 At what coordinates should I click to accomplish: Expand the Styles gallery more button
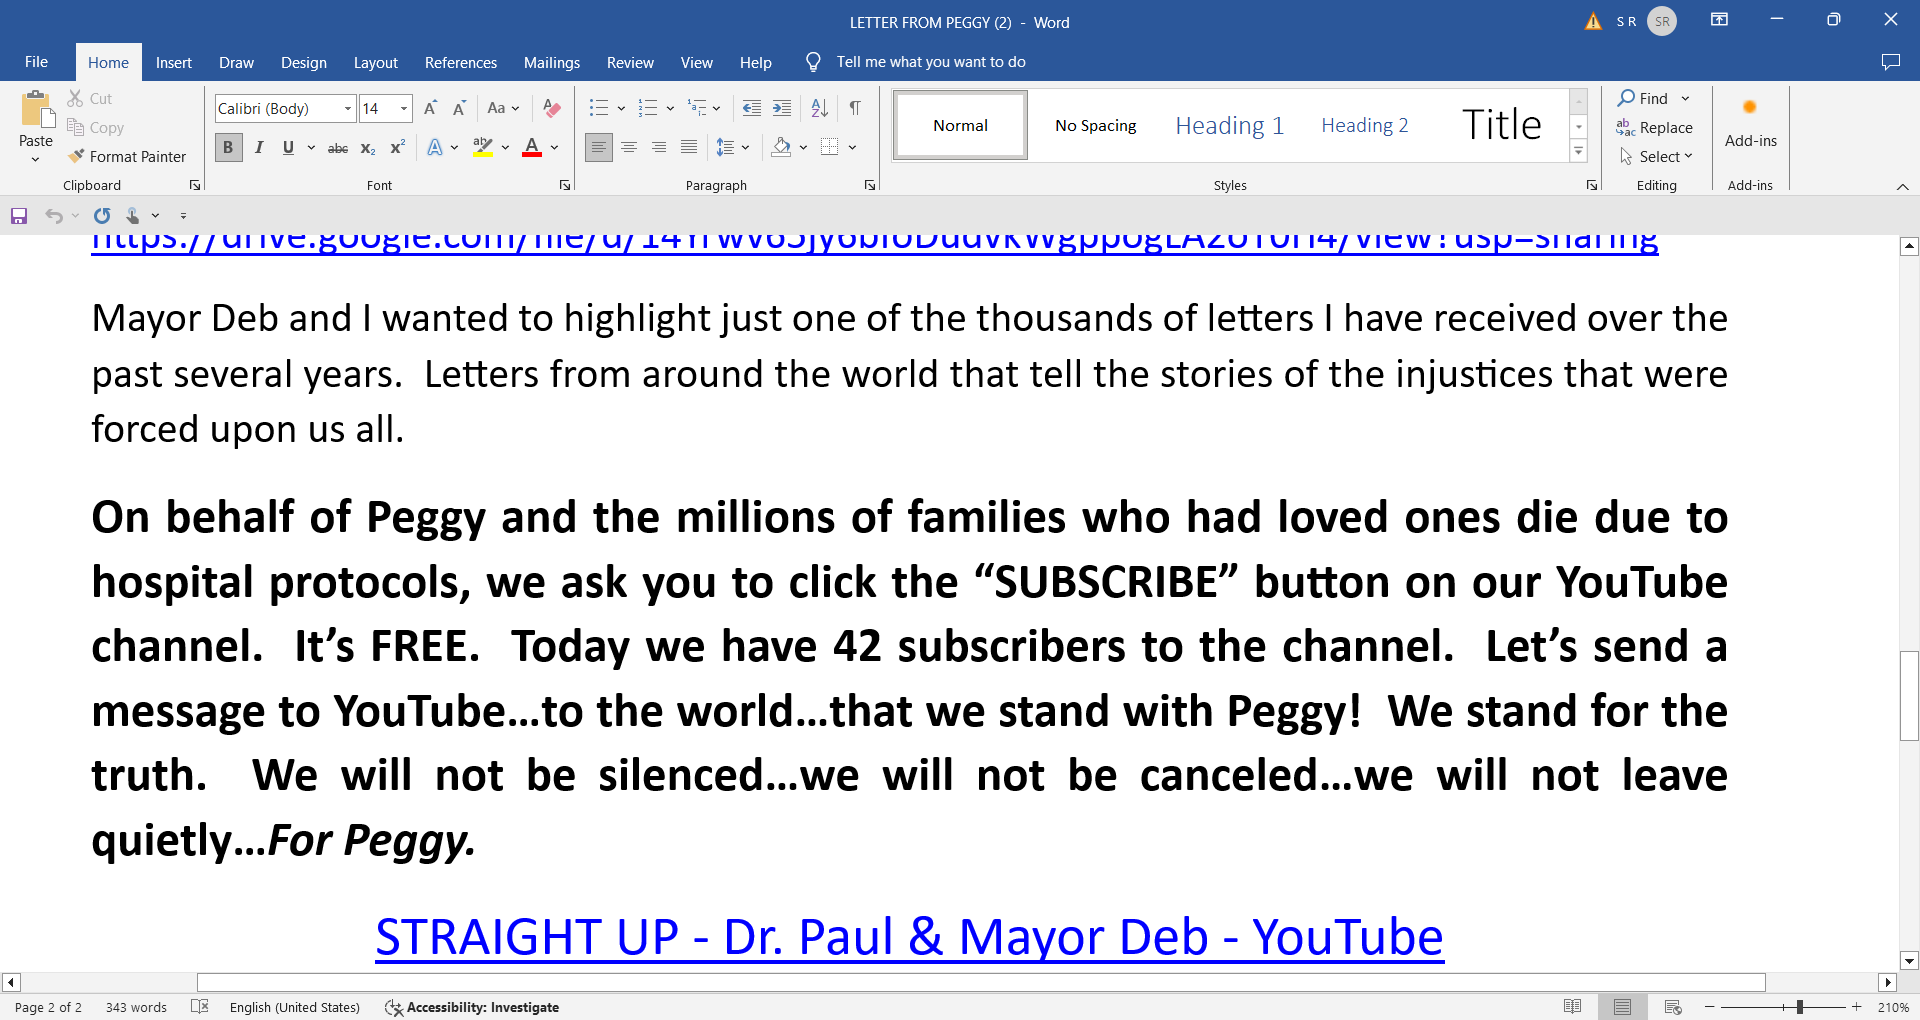click(x=1579, y=152)
